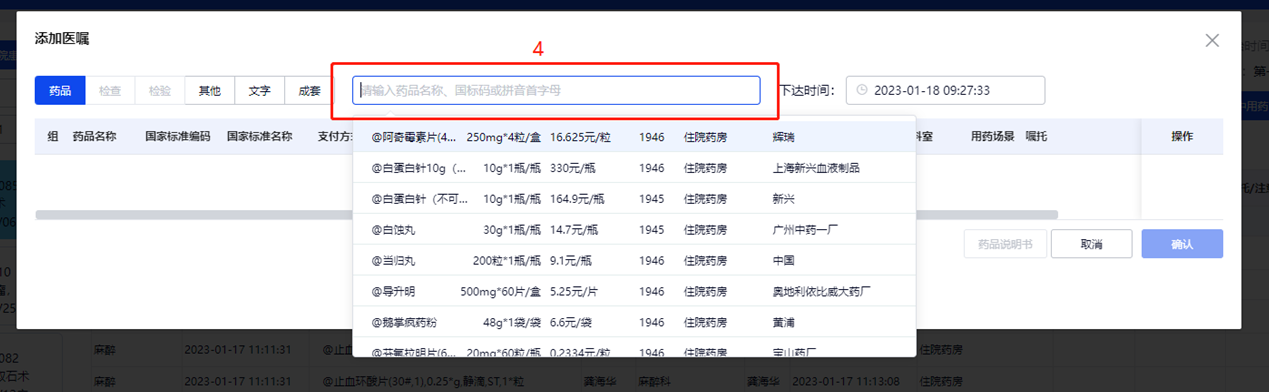This screenshot has height=392, width=1269.
Task: Switch to the 检验 tab
Action: click(160, 90)
